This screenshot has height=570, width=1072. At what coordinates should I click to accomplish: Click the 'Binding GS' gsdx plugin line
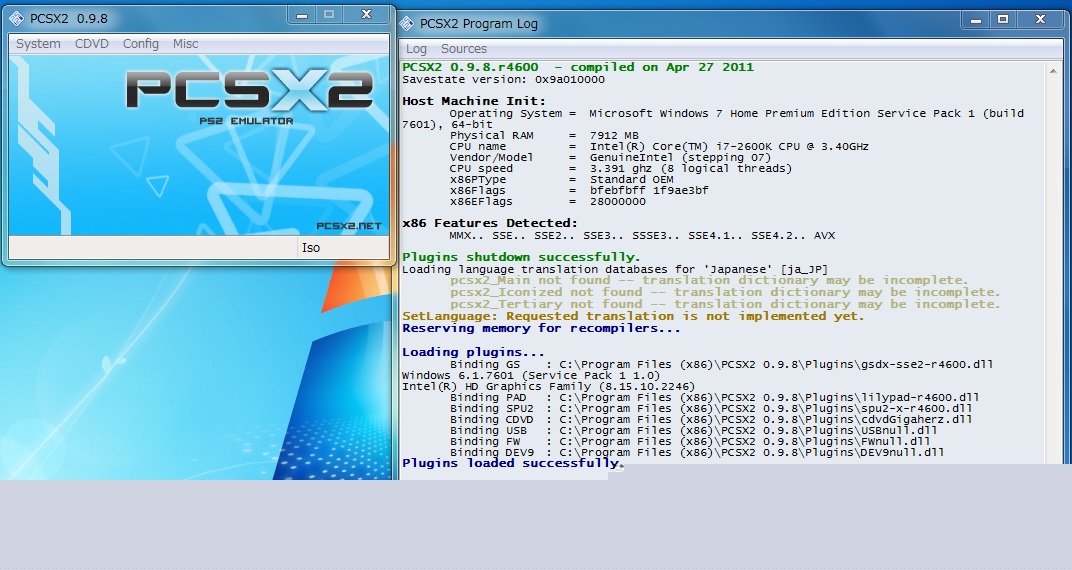(721, 365)
